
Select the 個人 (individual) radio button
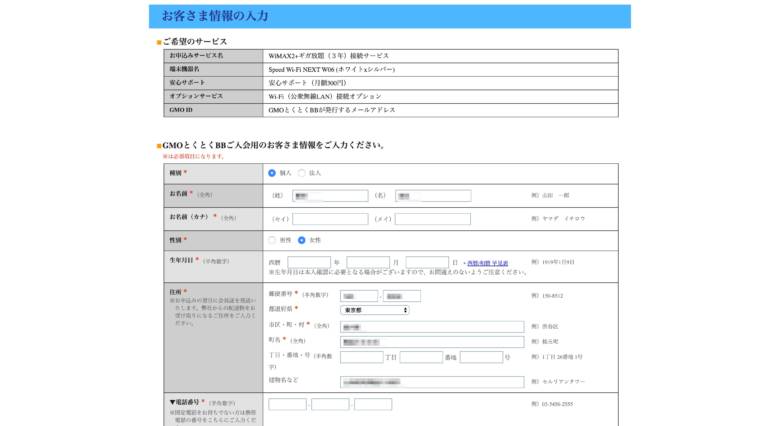[x=272, y=173]
